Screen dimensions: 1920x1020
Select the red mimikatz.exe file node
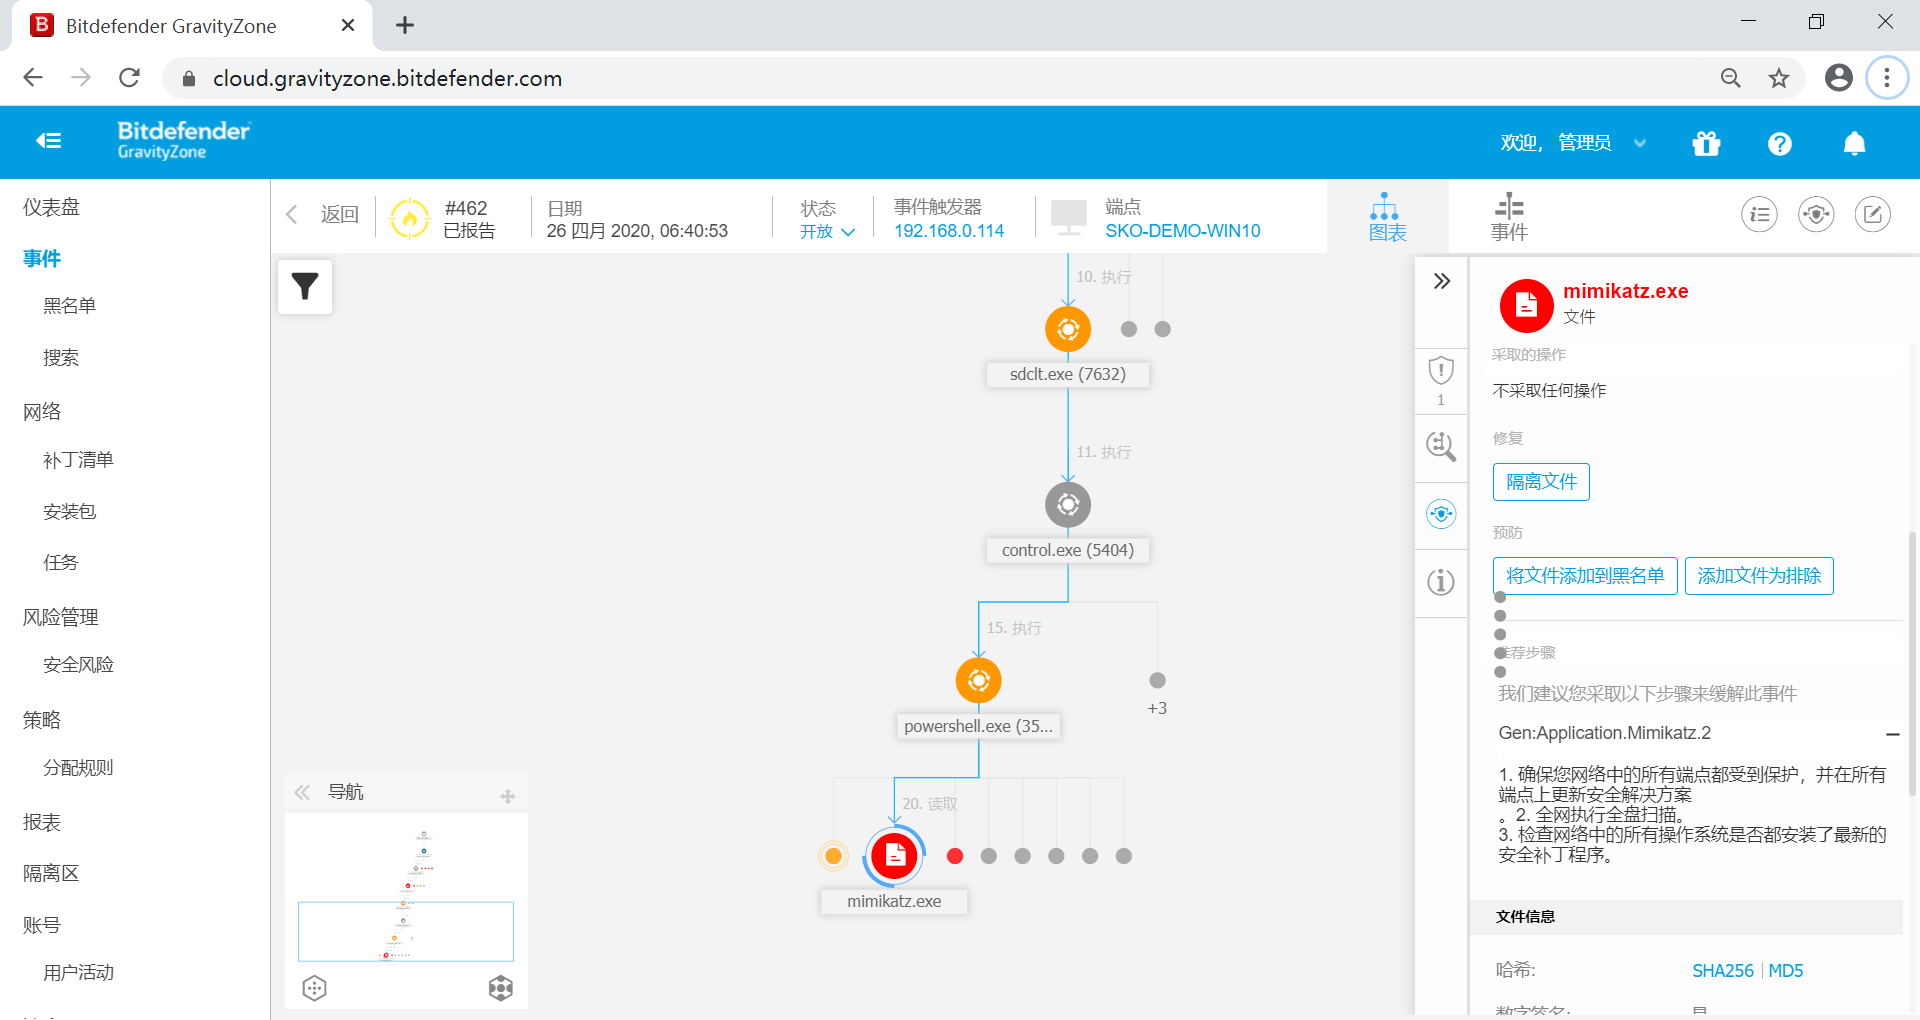(895, 856)
